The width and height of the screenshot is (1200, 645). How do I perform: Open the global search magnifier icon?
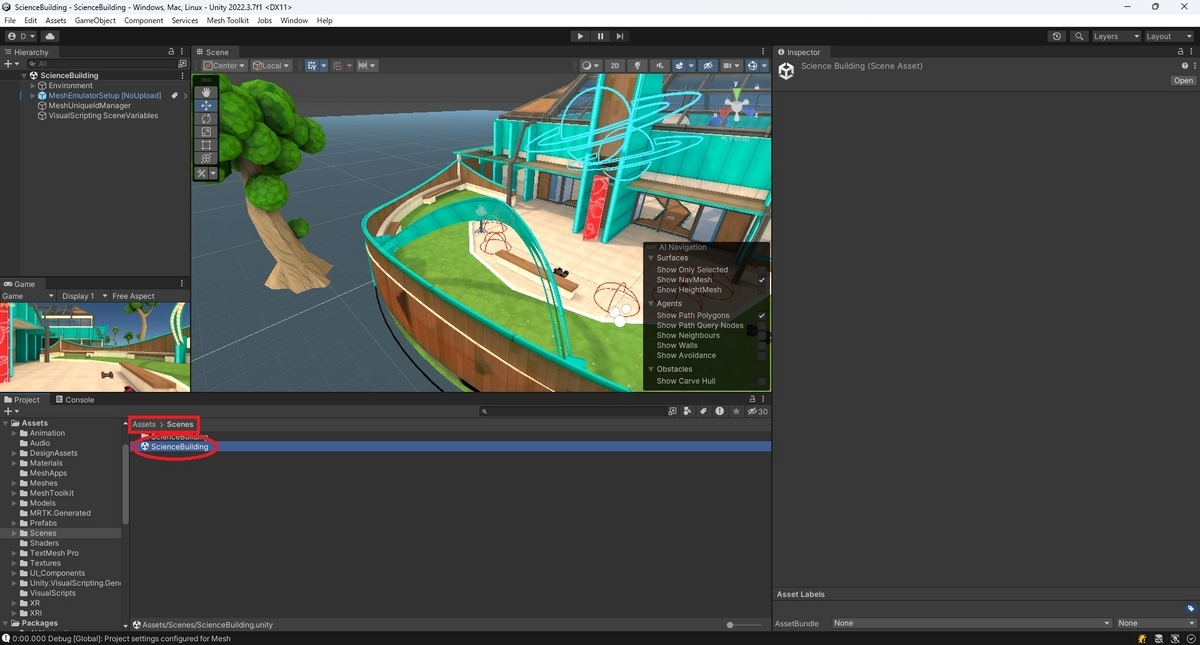[x=1079, y=36]
